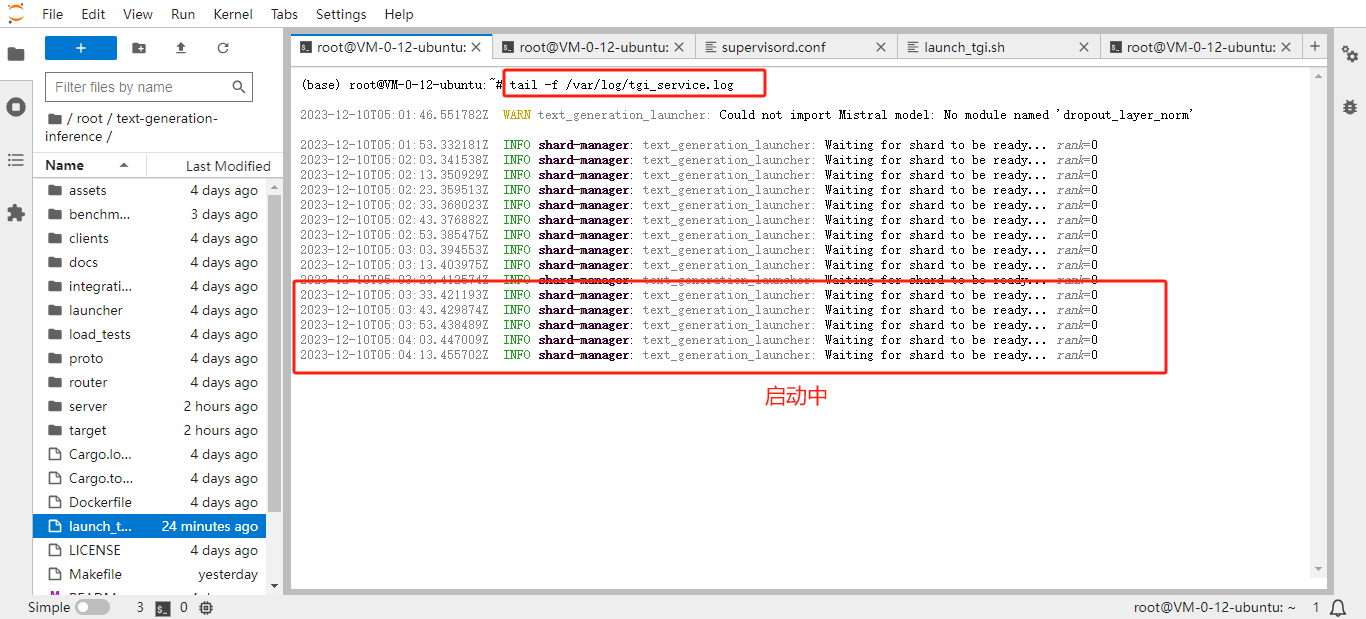Click the terminal command line text

[621, 84]
